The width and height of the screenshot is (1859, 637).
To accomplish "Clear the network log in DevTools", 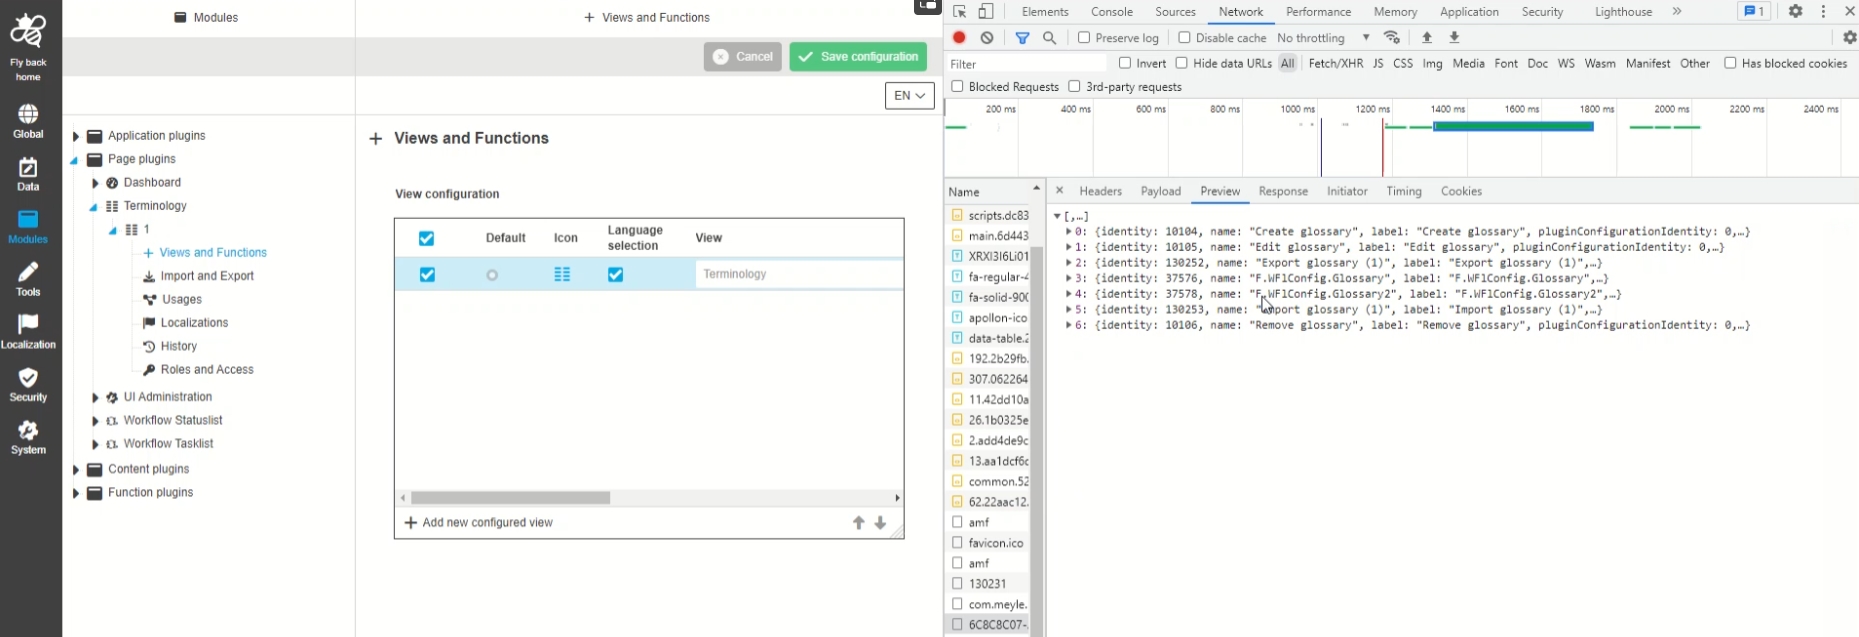I will click(987, 38).
